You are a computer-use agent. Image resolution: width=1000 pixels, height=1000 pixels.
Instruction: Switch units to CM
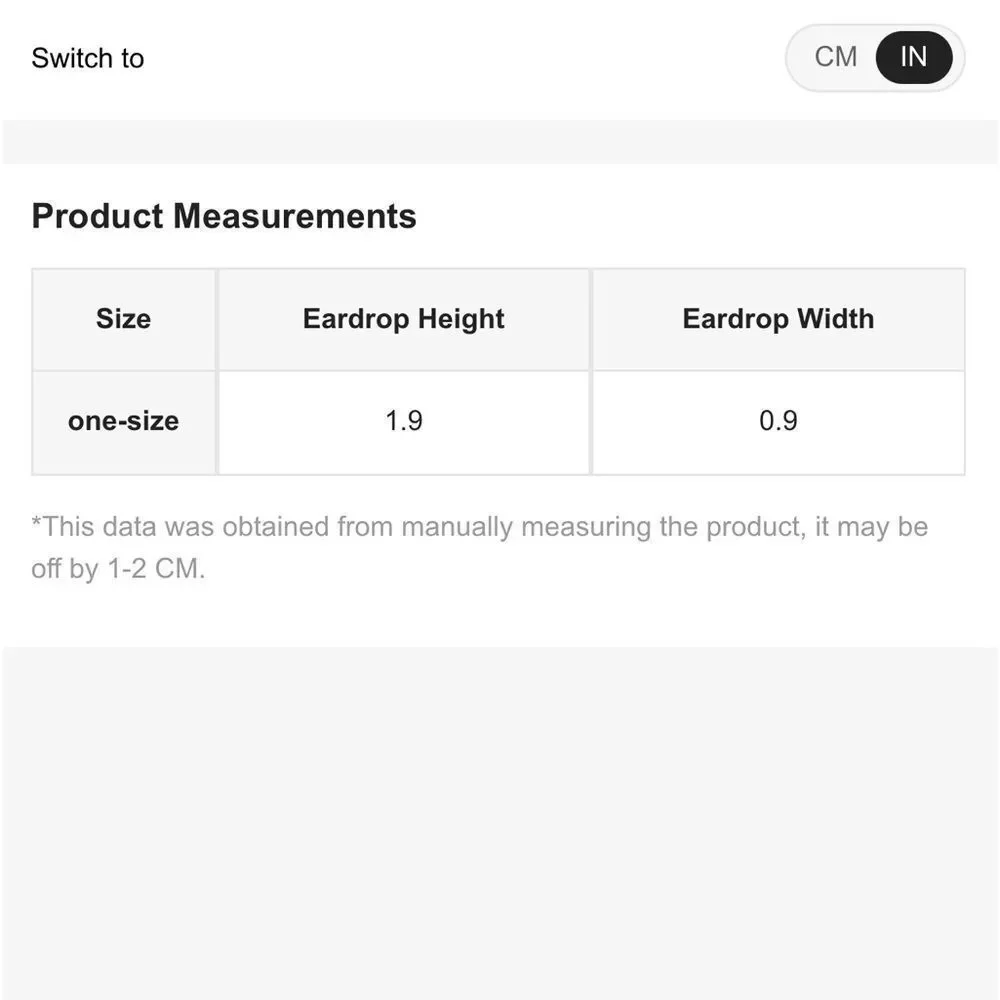coord(835,57)
